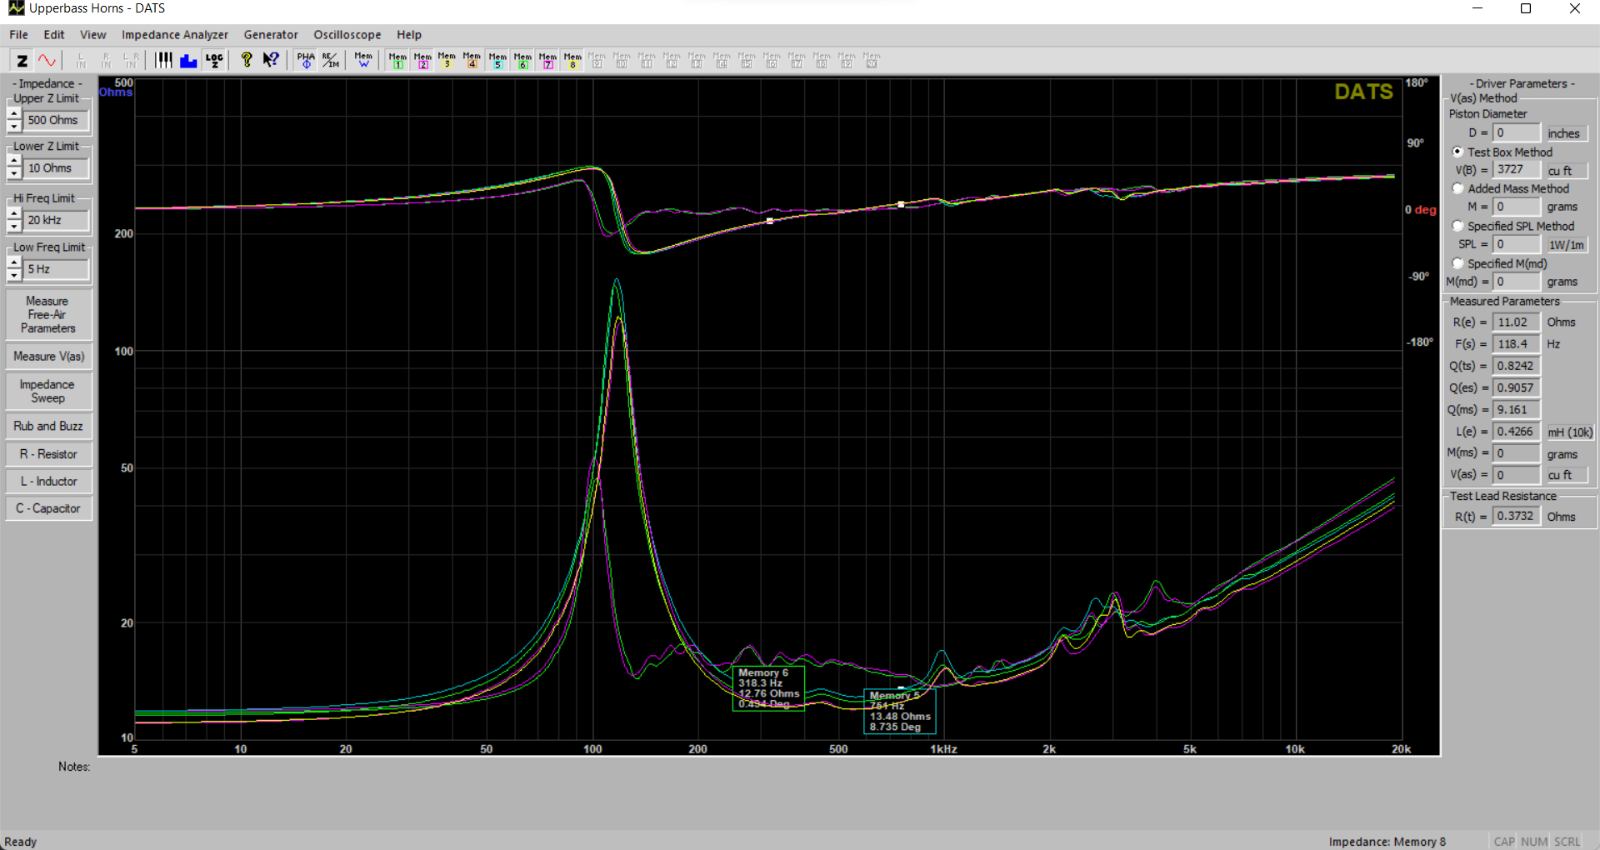This screenshot has width=1600, height=850.
Task: Activate the context help pointer icon
Action: pos(271,61)
